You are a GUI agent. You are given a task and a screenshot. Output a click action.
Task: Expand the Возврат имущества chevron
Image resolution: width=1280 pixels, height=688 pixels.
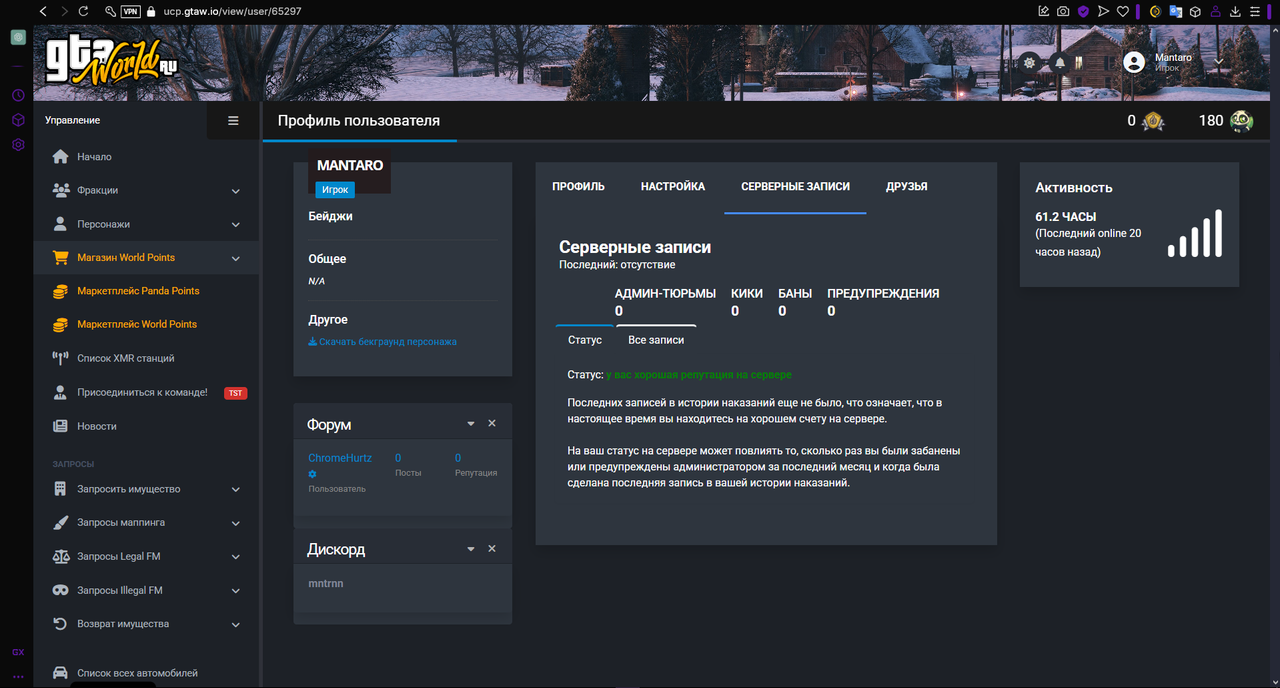click(x=236, y=624)
